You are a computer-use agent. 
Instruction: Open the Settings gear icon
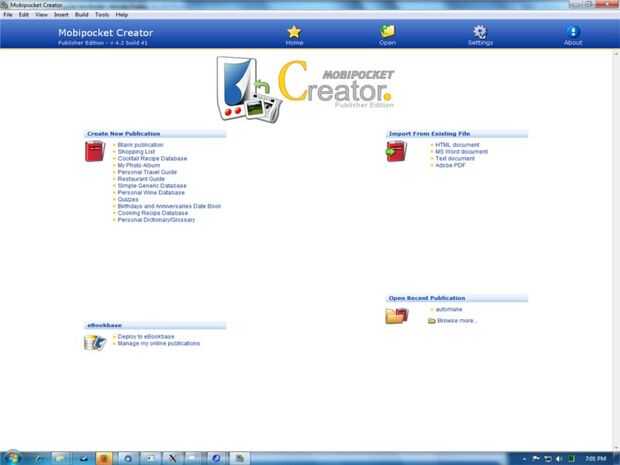(x=480, y=32)
